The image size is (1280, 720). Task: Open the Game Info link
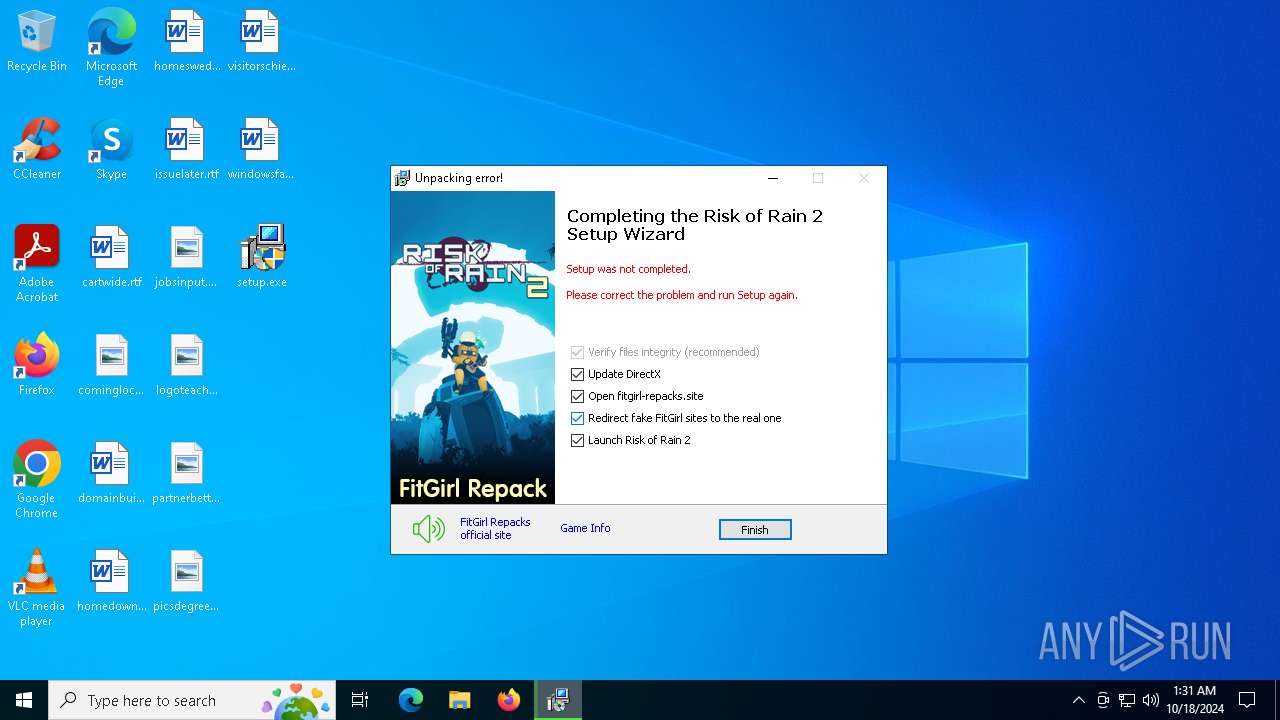coord(585,528)
